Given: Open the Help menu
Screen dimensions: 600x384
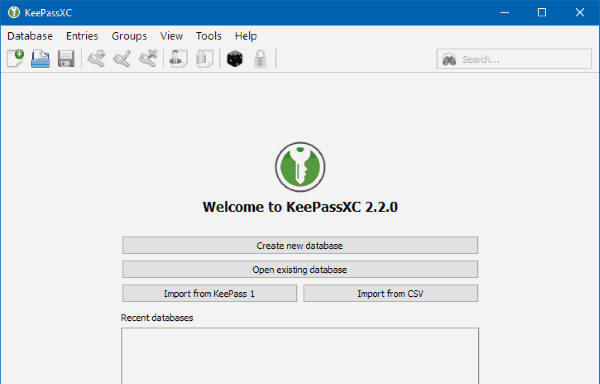Looking at the screenshot, I should 246,36.
